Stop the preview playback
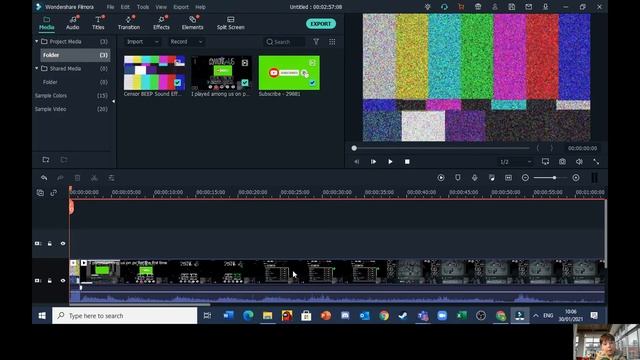 (x=407, y=162)
